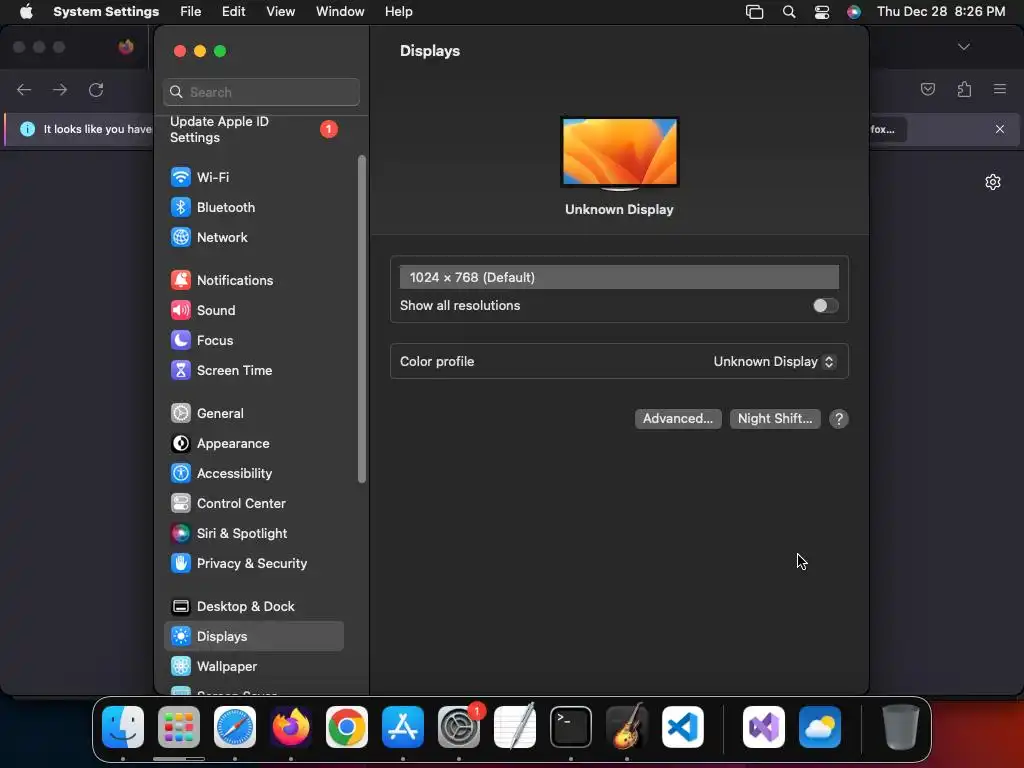Open the Trash in the Dock

(901, 727)
